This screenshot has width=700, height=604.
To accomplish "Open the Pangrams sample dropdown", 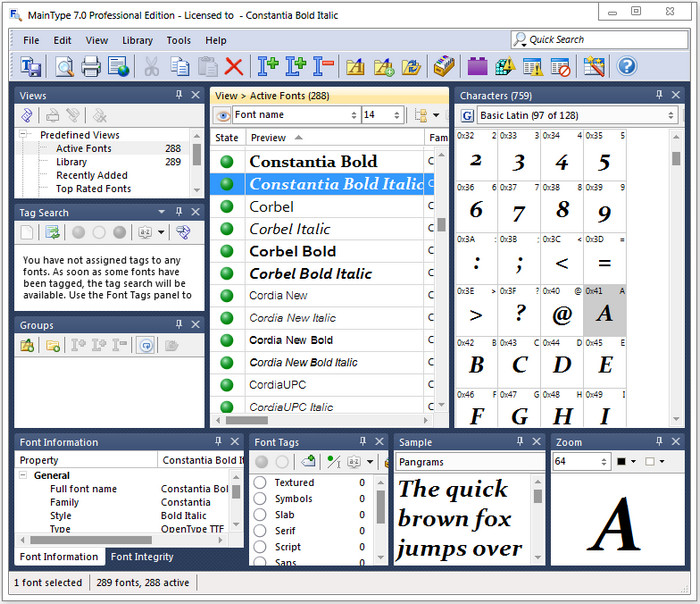I will pyautogui.click(x=470, y=462).
